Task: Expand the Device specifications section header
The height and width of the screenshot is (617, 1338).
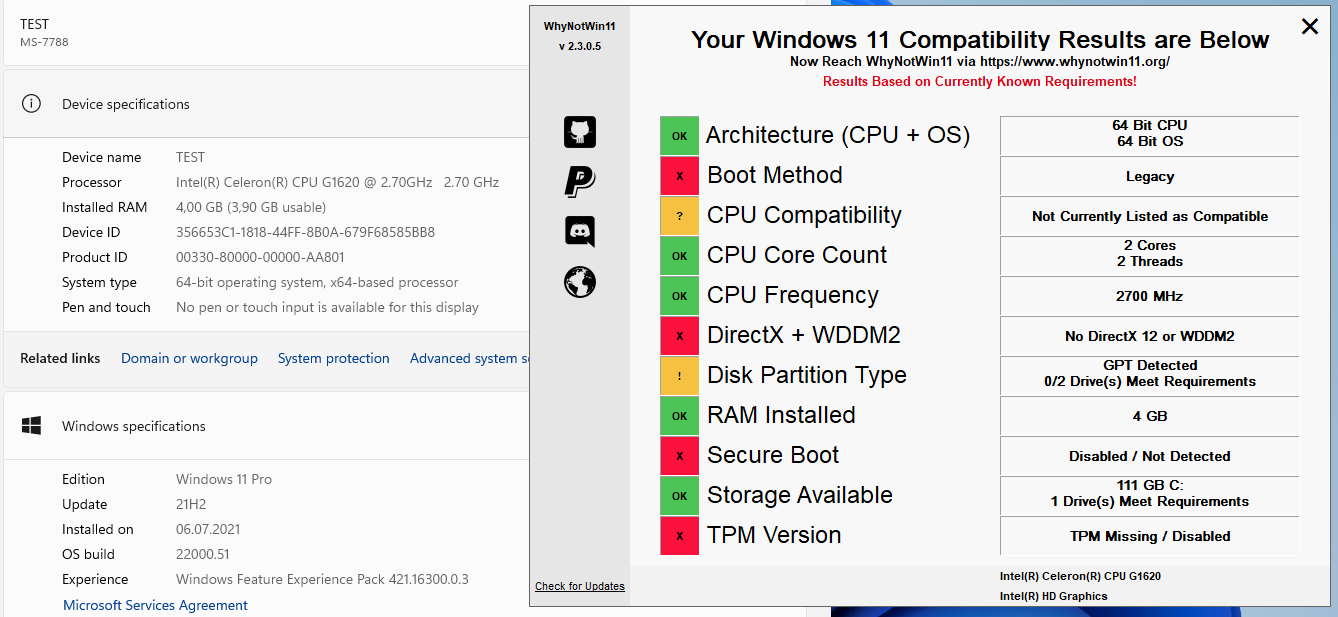Action: coord(266,103)
